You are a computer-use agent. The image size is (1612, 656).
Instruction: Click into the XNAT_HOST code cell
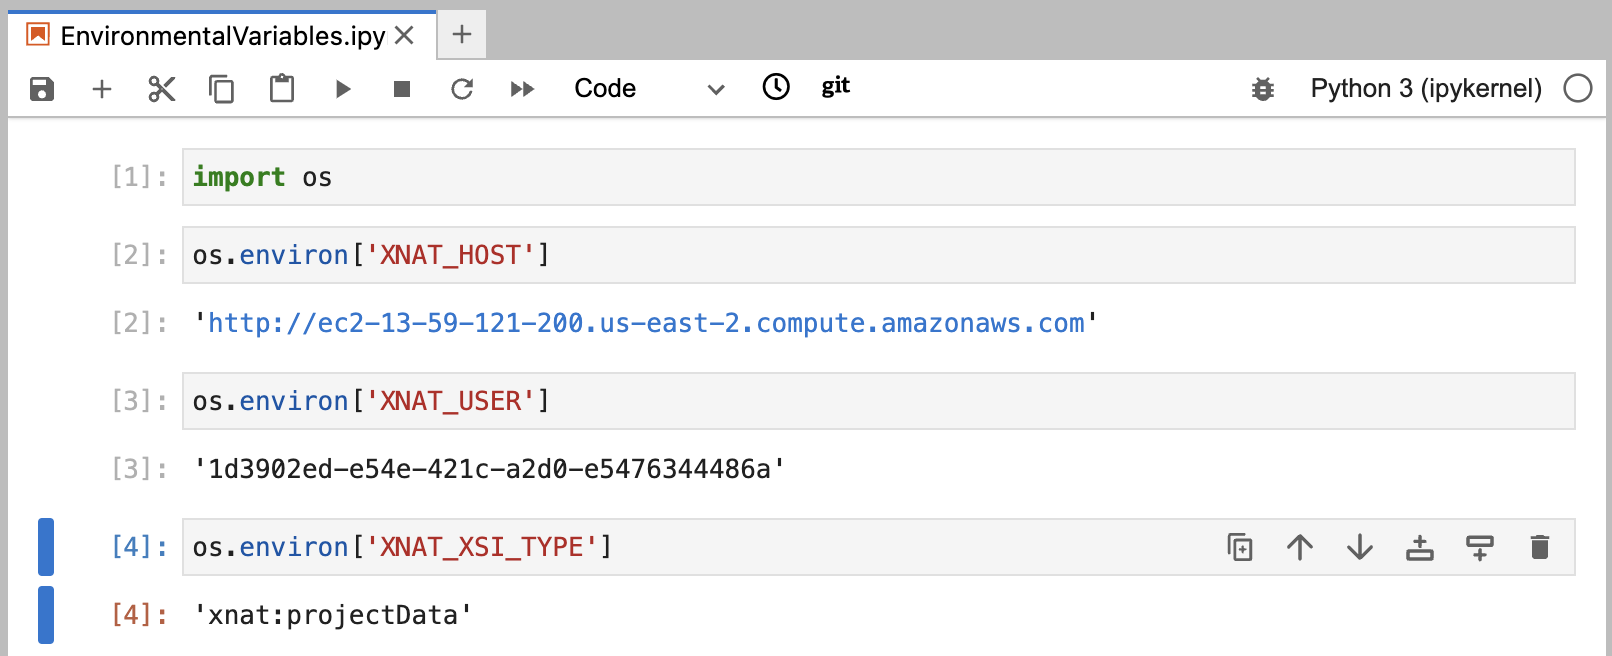tap(878, 255)
